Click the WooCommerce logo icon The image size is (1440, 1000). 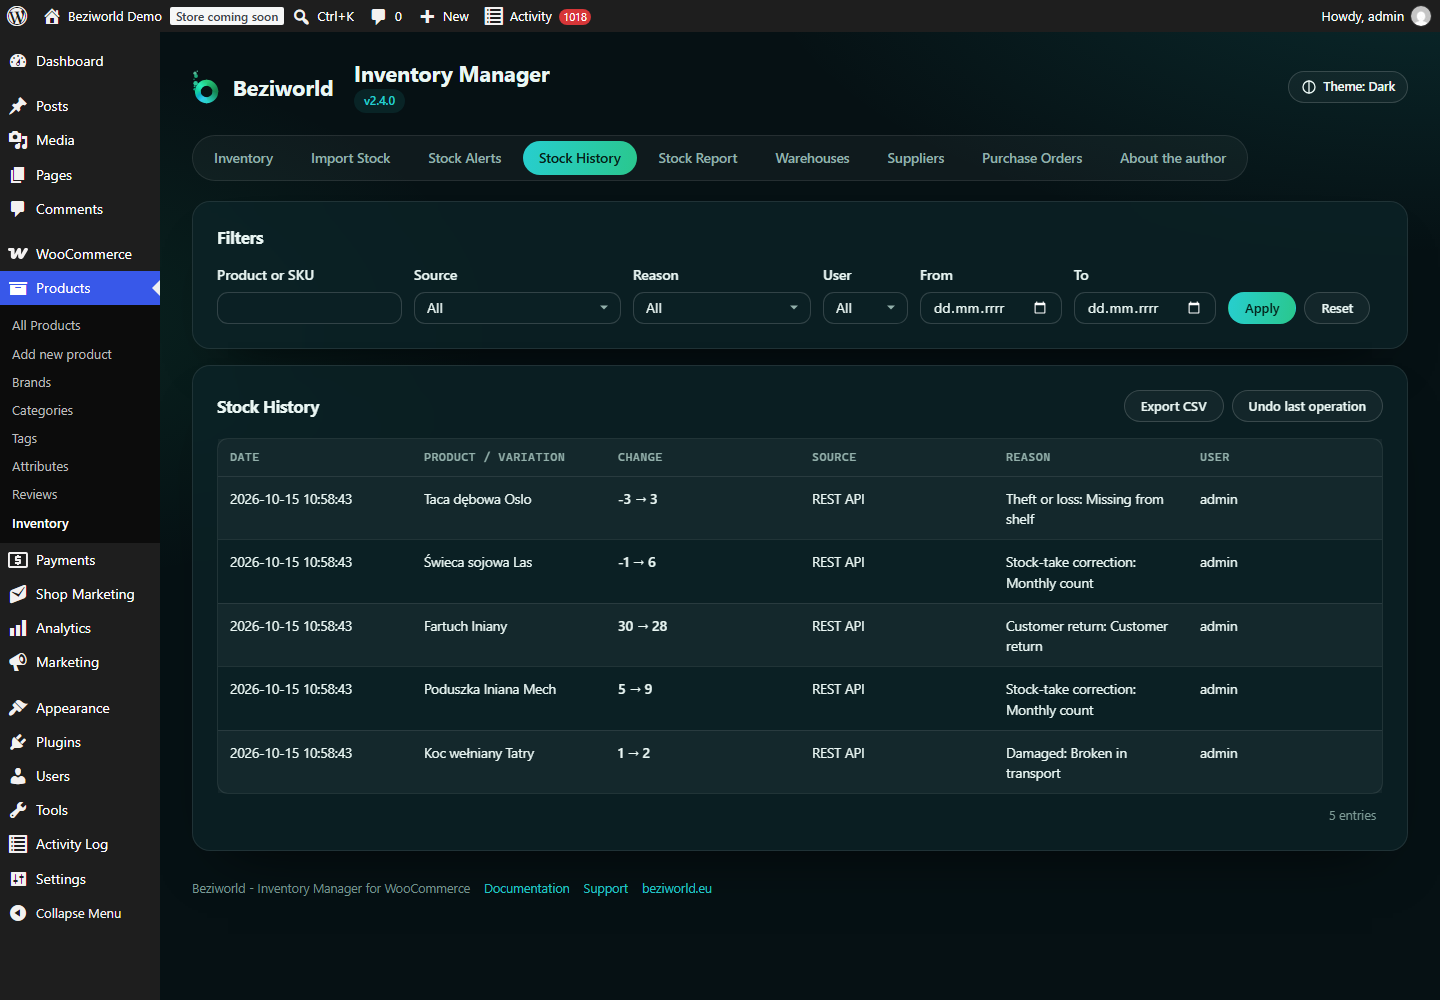(x=18, y=254)
